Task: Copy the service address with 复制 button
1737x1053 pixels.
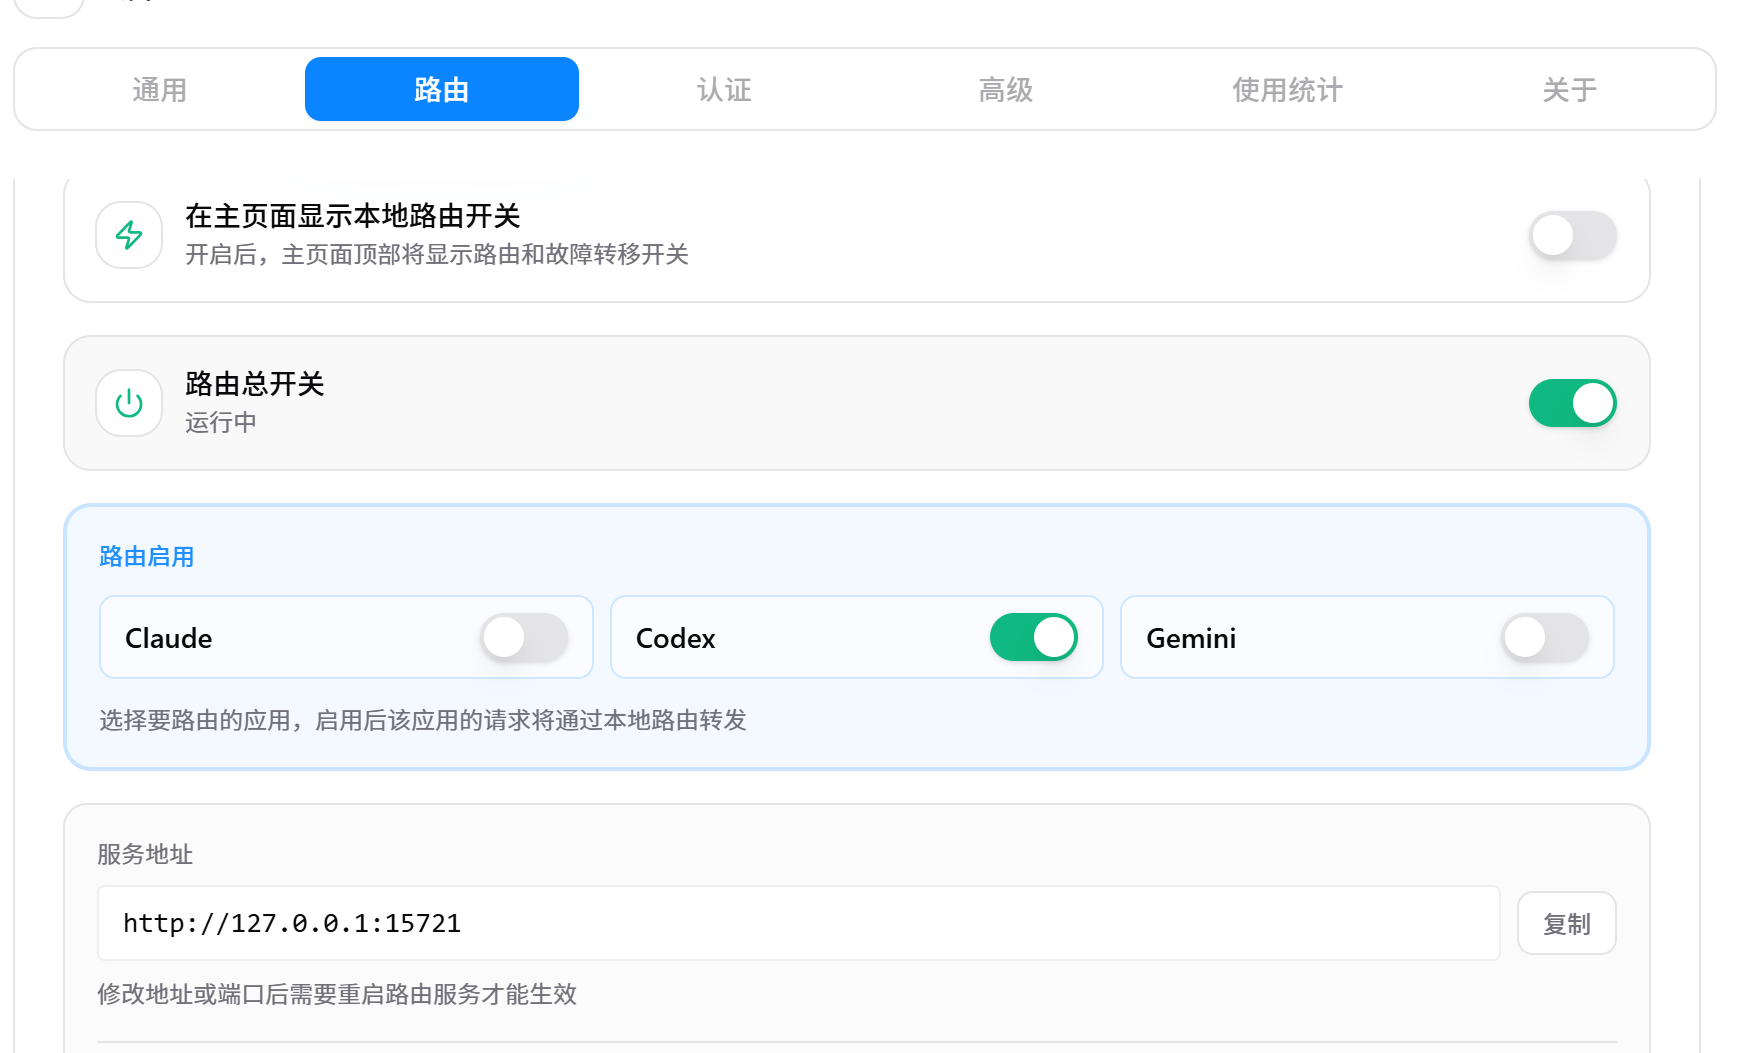Action: (1566, 923)
